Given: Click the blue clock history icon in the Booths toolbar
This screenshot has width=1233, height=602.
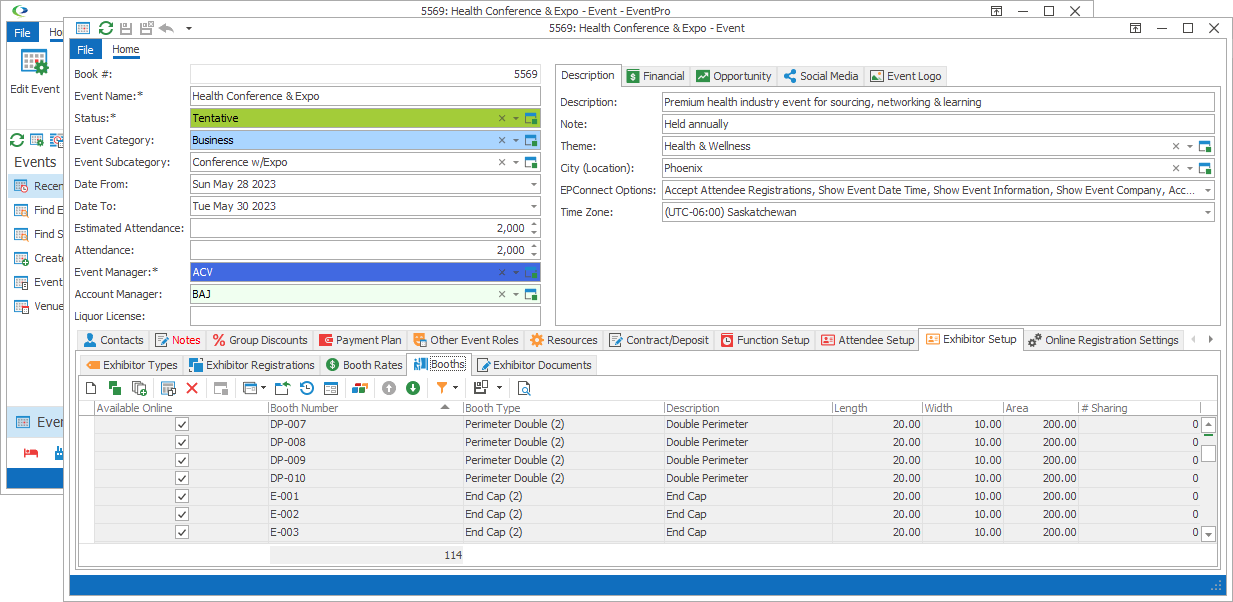Looking at the screenshot, I should (x=307, y=388).
